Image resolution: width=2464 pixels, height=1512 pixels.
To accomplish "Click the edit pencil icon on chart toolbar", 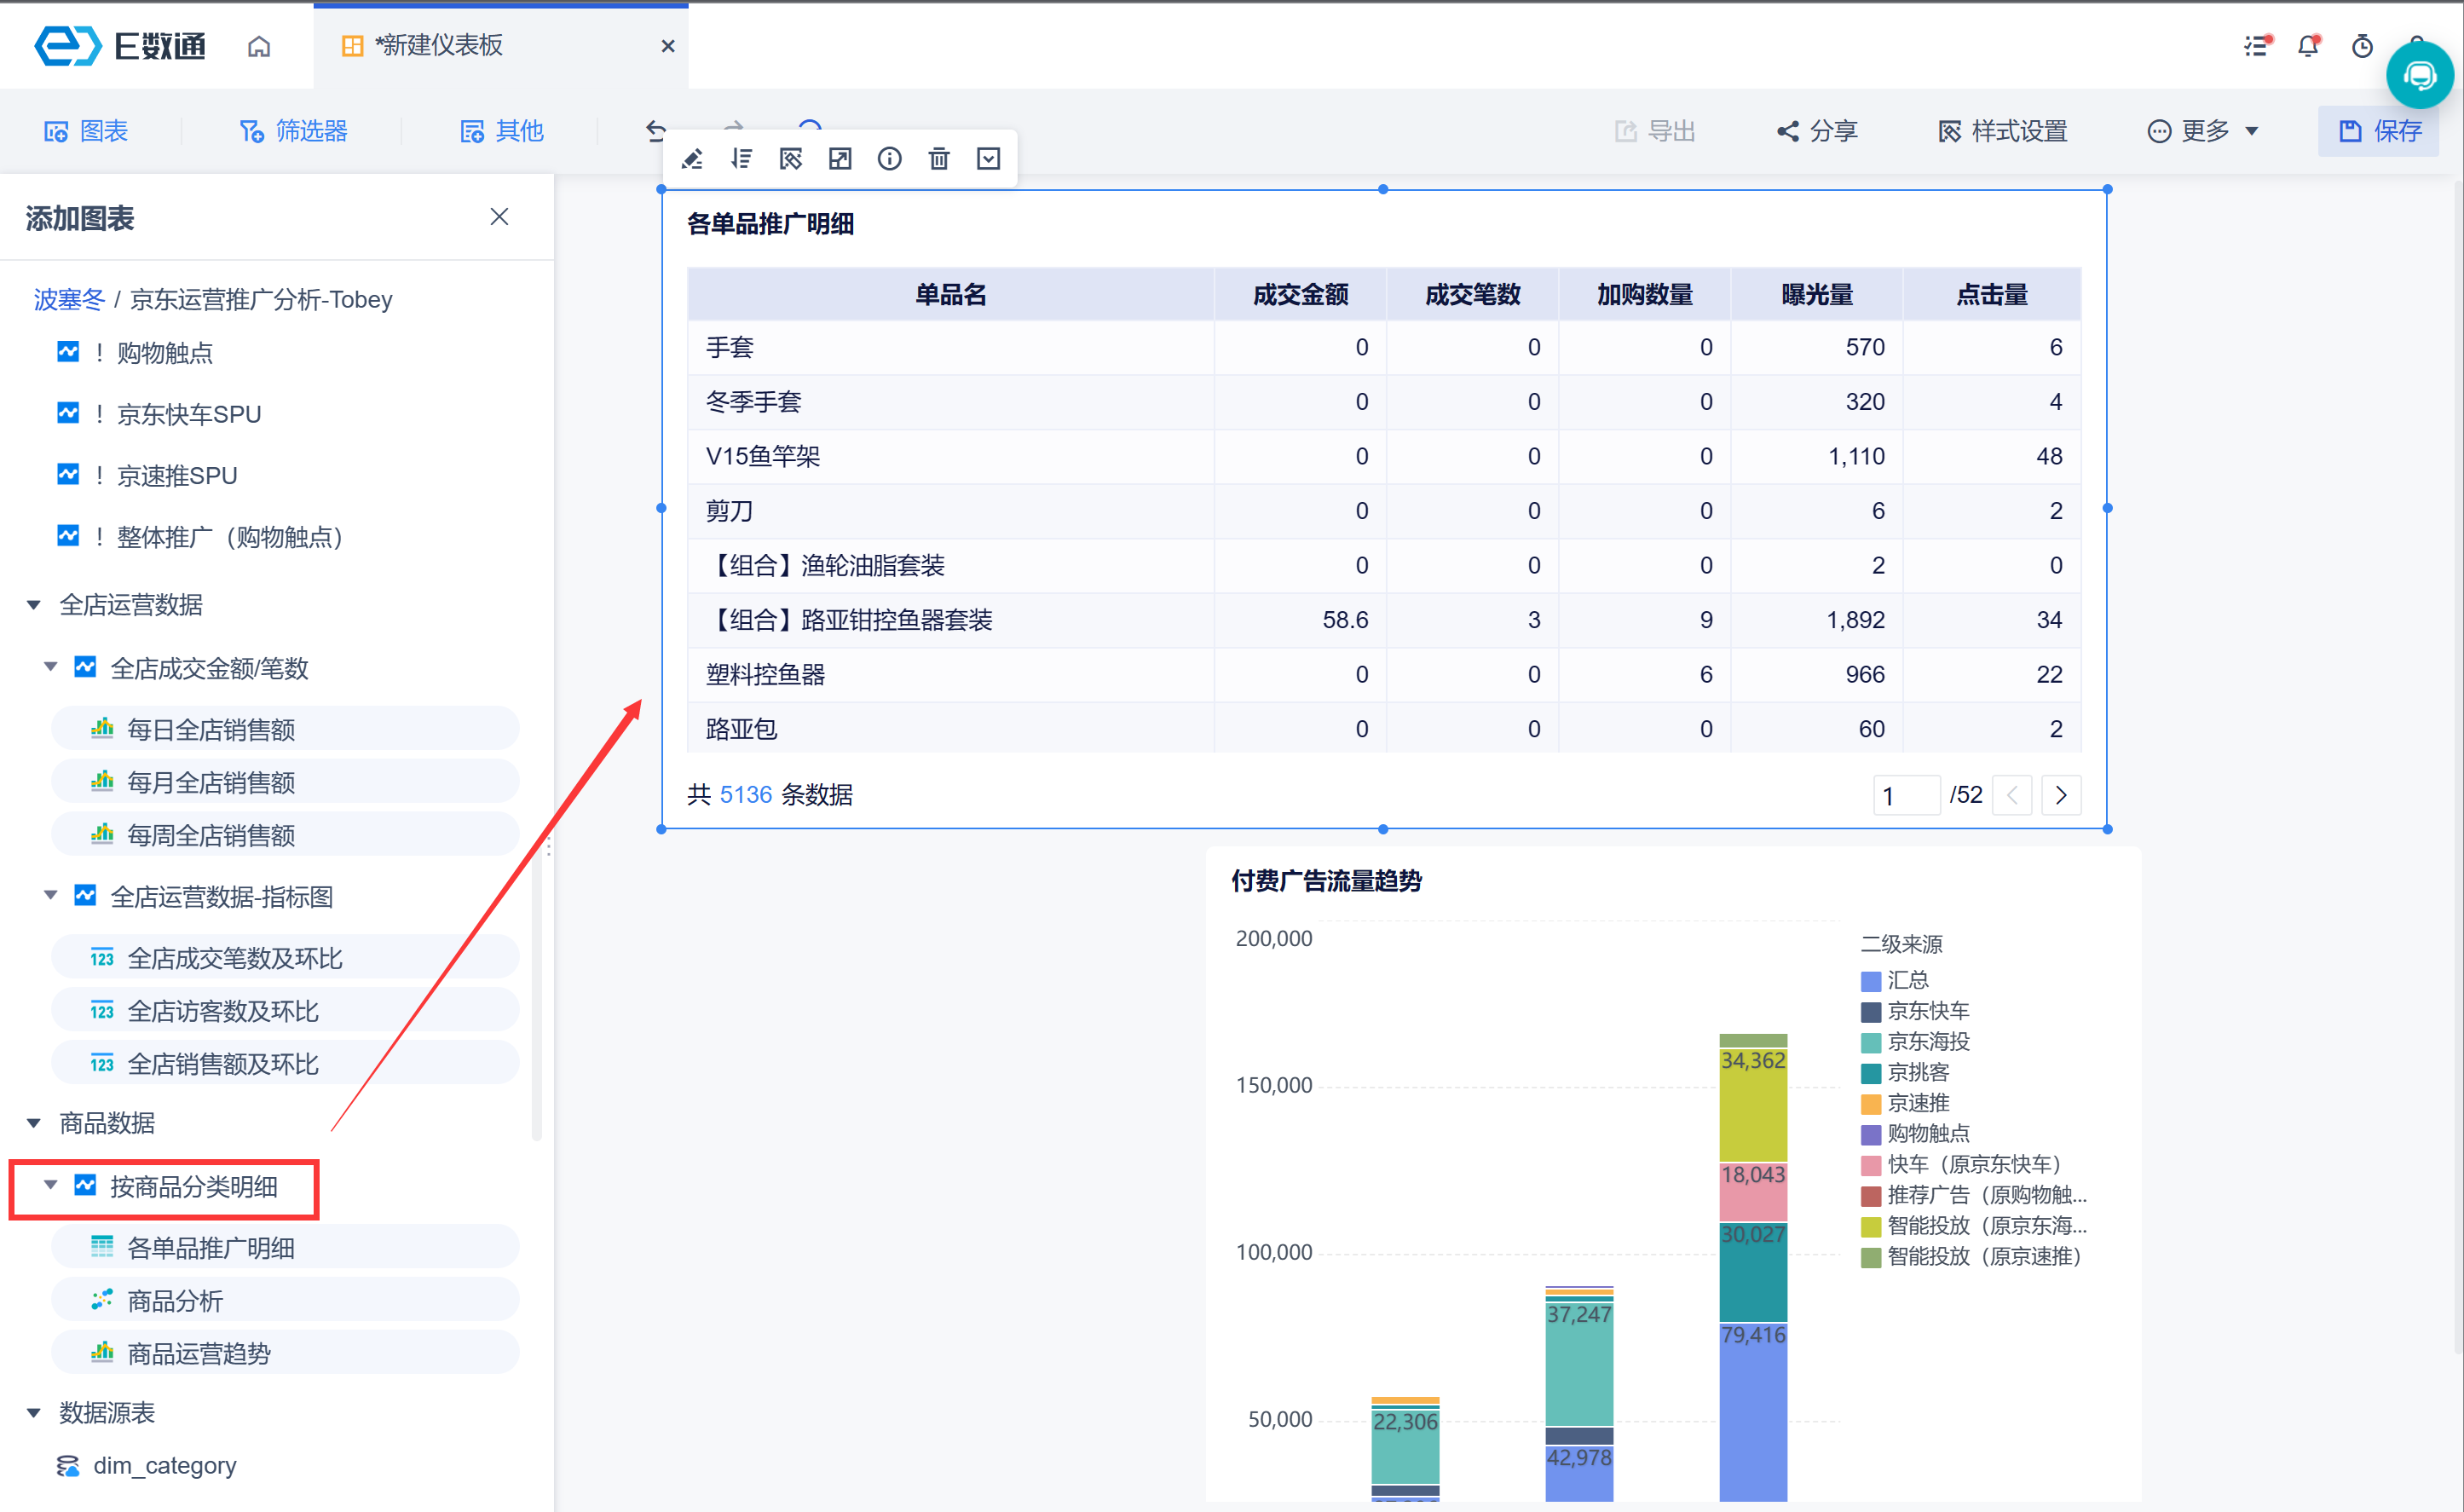I will [692, 159].
